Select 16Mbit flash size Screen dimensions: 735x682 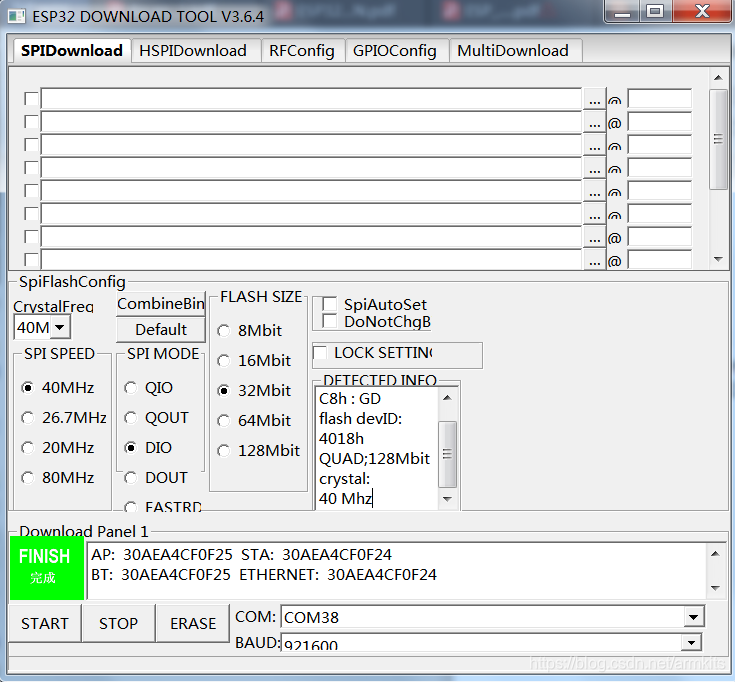pos(224,361)
